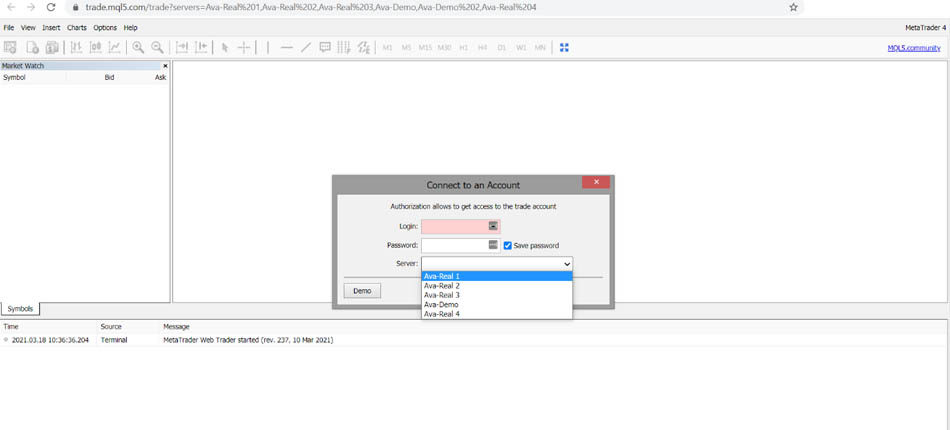Screen dimensions: 950x430
Task: Click the blue fullscreen grid icon
Action: (564, 47)
